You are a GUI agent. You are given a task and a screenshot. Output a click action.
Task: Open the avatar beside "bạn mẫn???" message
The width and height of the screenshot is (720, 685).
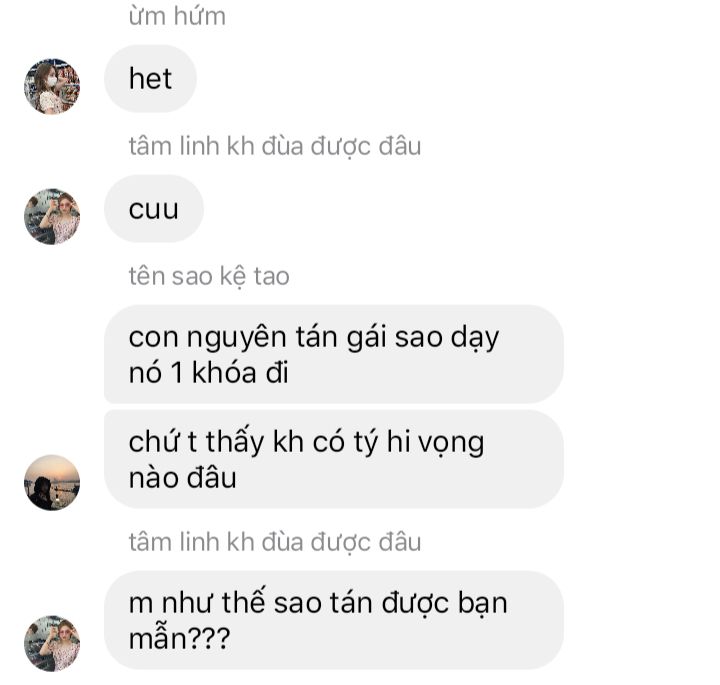[x=52, y=643]
